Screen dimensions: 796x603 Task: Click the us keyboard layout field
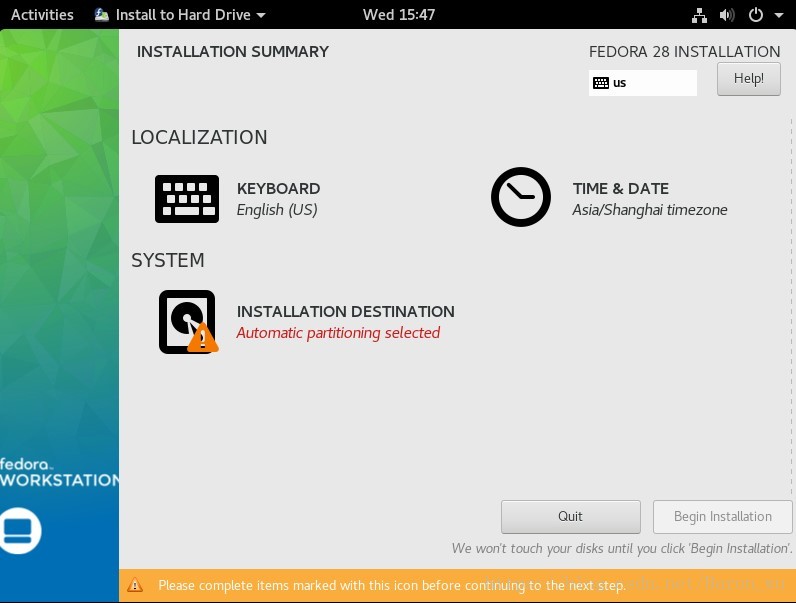coord(643,83)
